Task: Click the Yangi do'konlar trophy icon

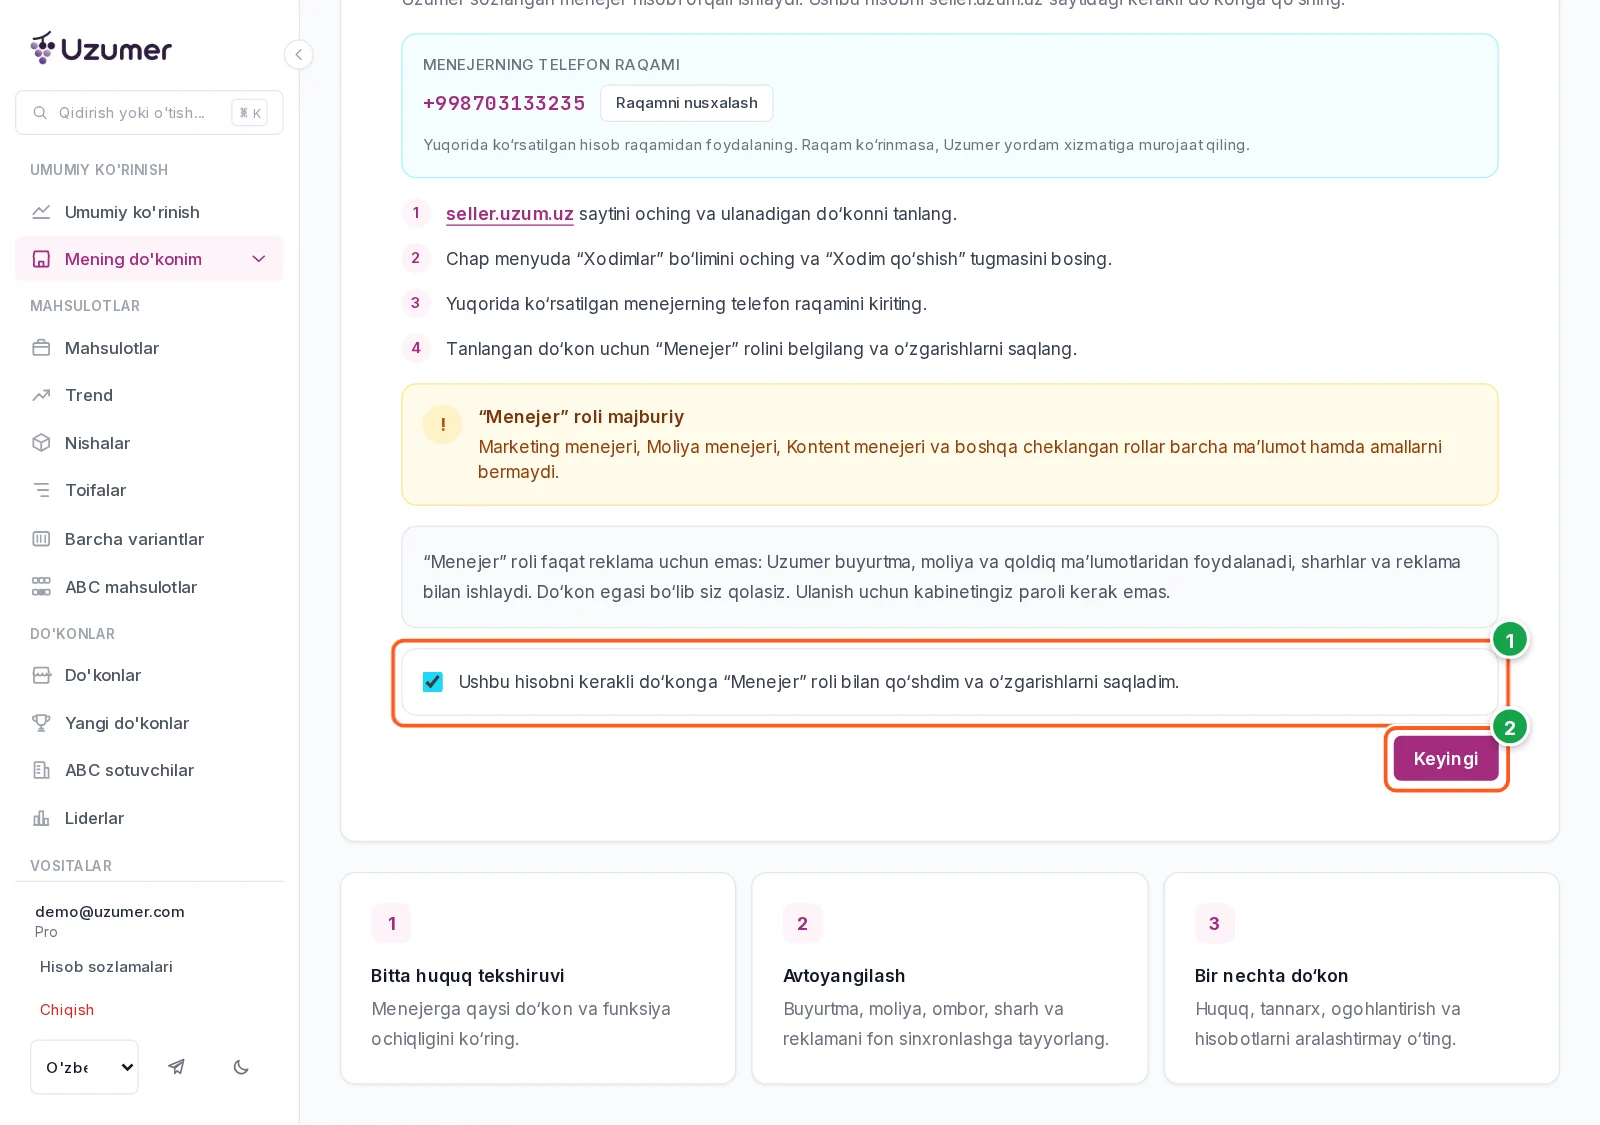Action: point(41,723)
